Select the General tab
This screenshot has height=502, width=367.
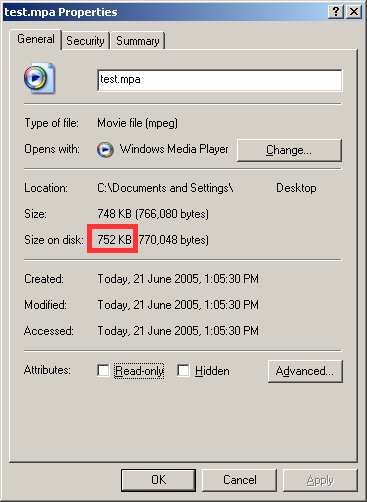pyautogui.click(x=36, y=39)
